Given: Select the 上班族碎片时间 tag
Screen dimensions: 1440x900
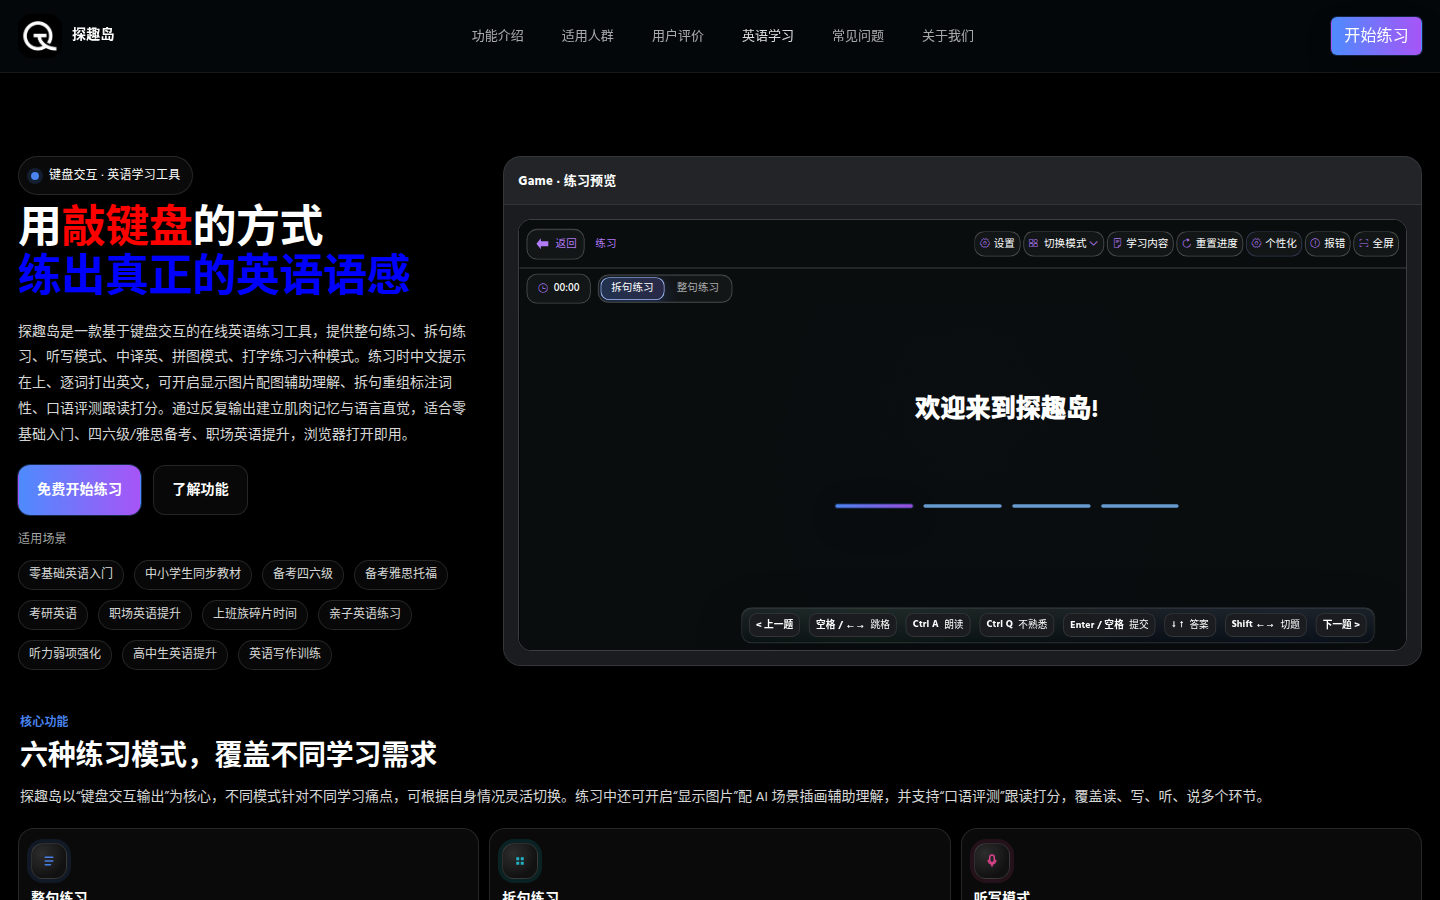Looking at the screenshot, I should [255, 614].
